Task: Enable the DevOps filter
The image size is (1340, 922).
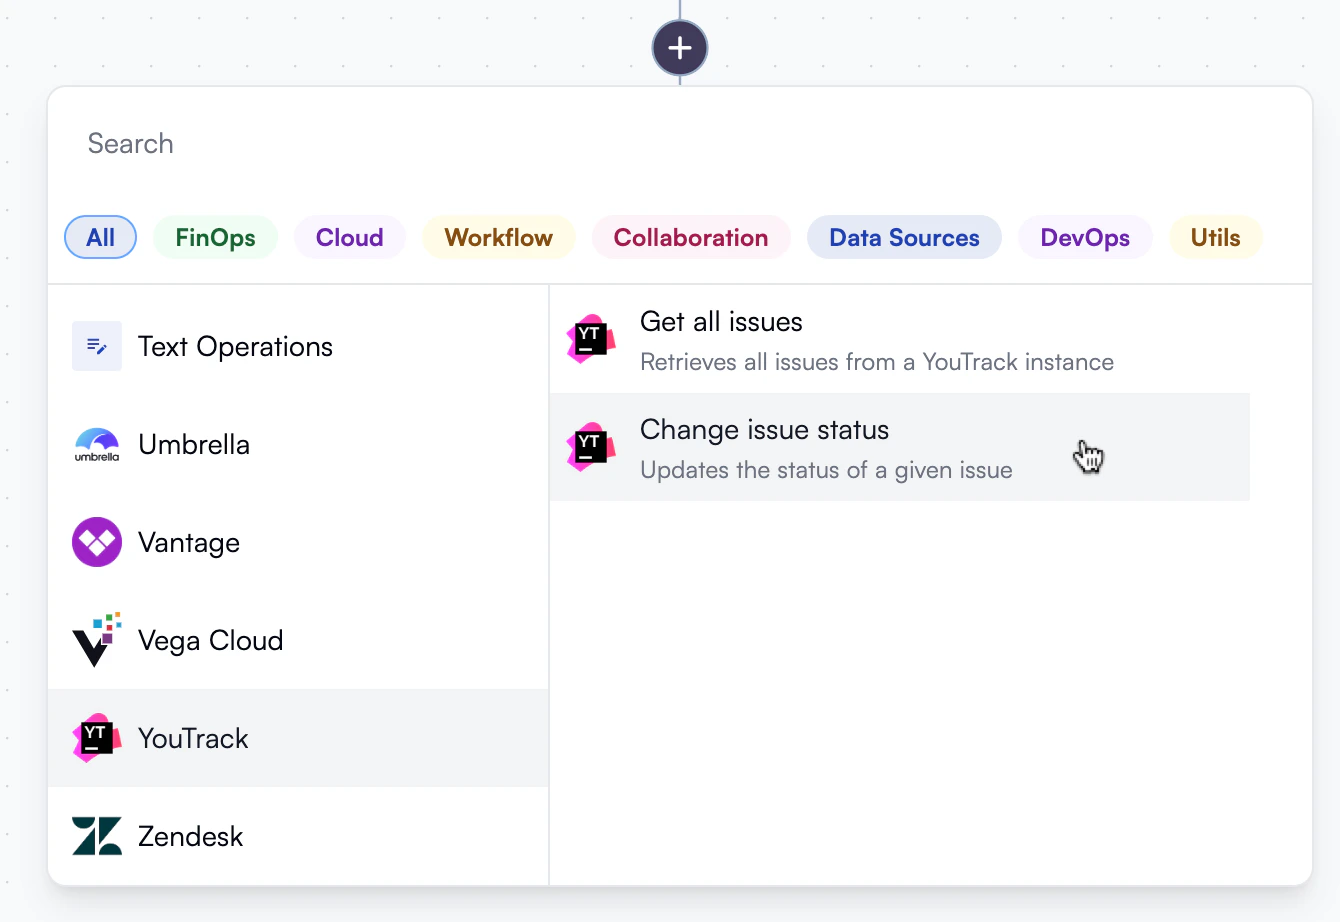Action: 1085,237
